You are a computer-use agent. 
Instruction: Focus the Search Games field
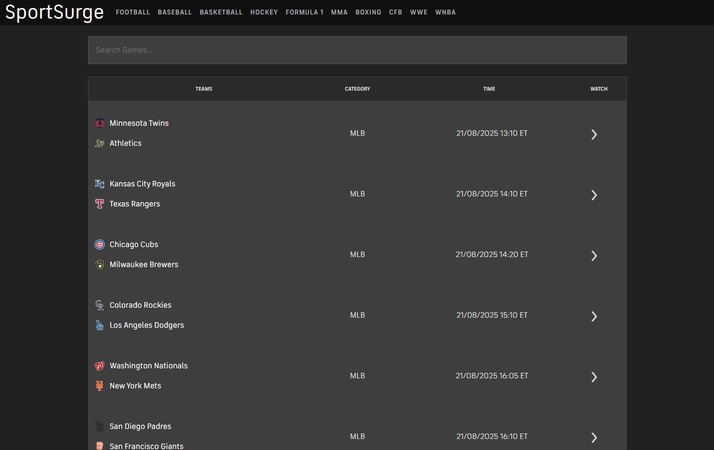point(357,50)
